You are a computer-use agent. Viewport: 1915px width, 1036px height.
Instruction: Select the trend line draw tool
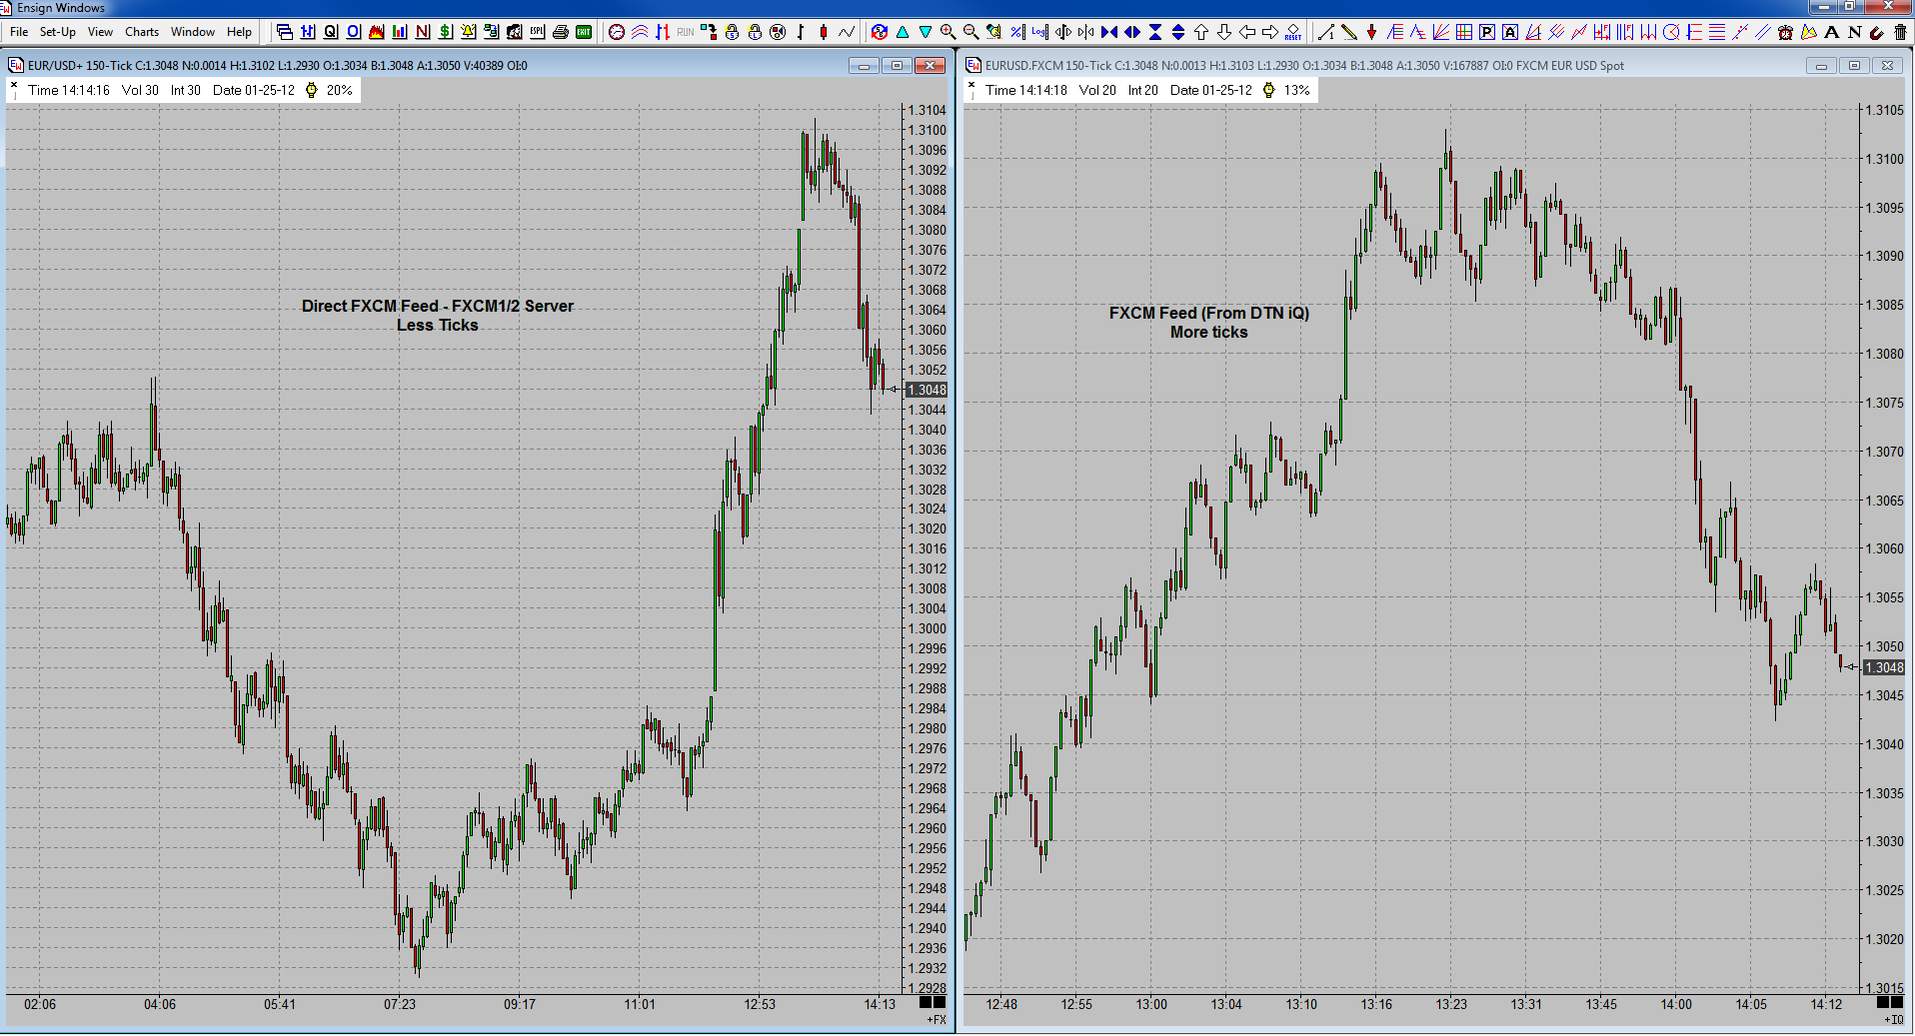pyautogui.click(x=1326, y=32)
